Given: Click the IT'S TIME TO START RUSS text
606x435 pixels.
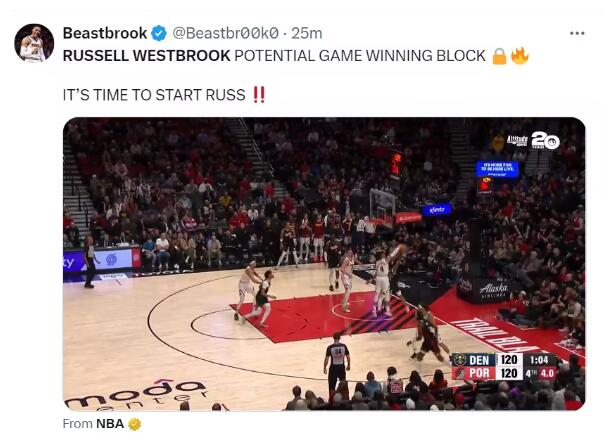Looking at the screenshot, I should click(154, 95).
